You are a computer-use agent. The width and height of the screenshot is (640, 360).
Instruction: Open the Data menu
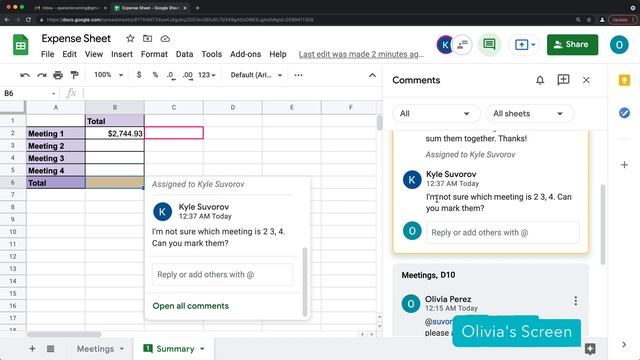[x=184, y=54]
